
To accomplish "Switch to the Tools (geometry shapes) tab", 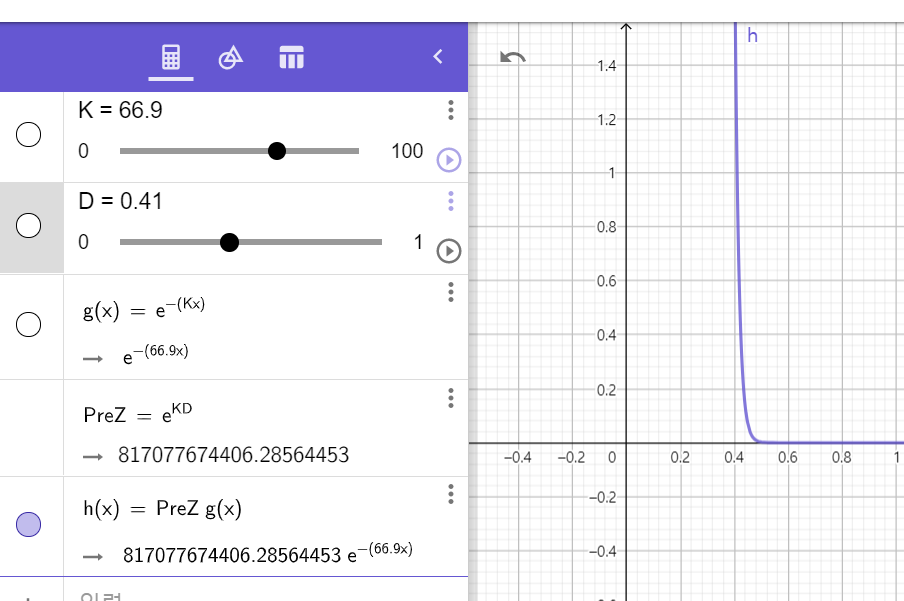I will pyautogui.click(x=231, y=57).
